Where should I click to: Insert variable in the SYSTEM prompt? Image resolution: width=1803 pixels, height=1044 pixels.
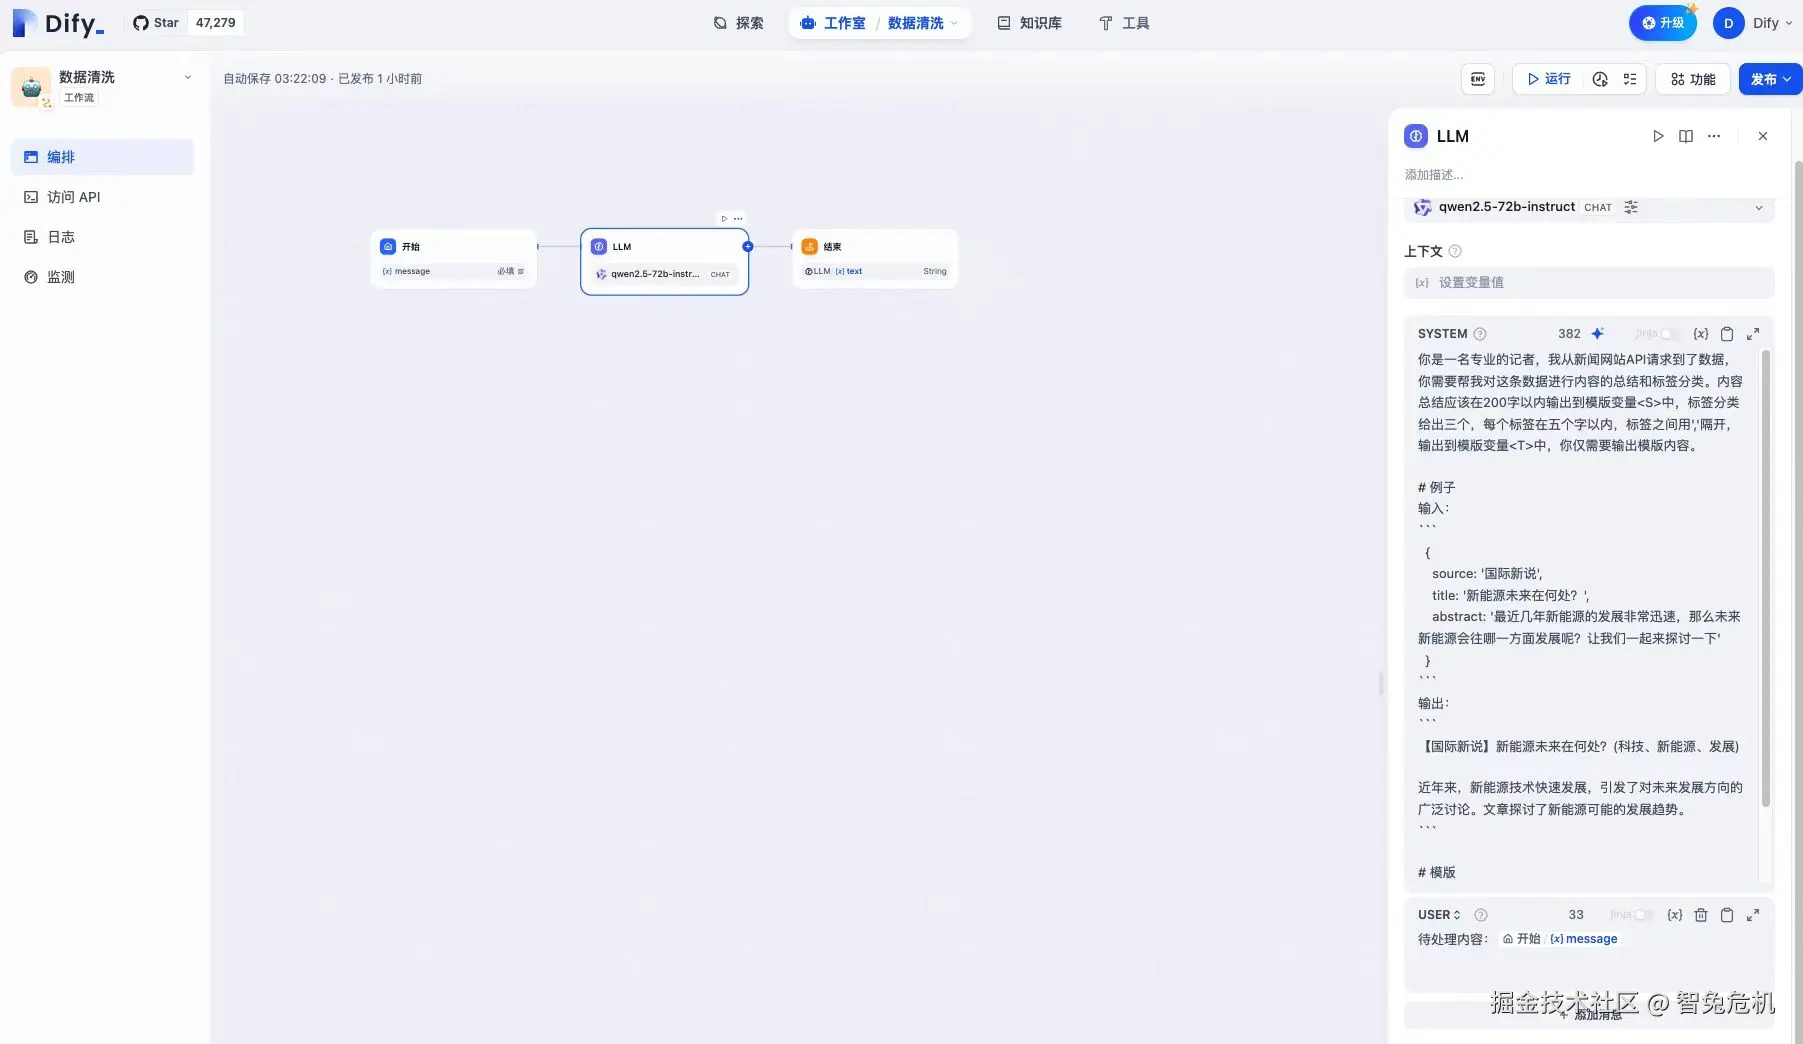1700,334
